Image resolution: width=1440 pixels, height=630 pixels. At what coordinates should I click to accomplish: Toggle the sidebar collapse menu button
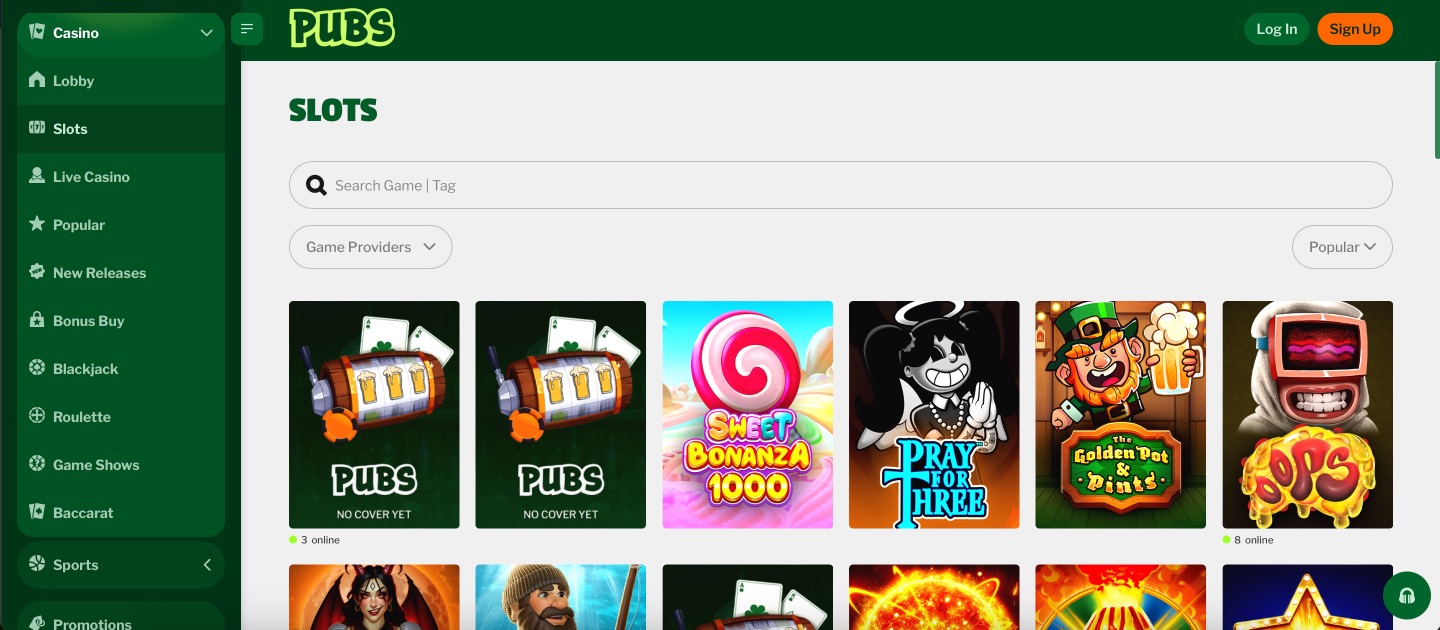[x=247, y=29]
